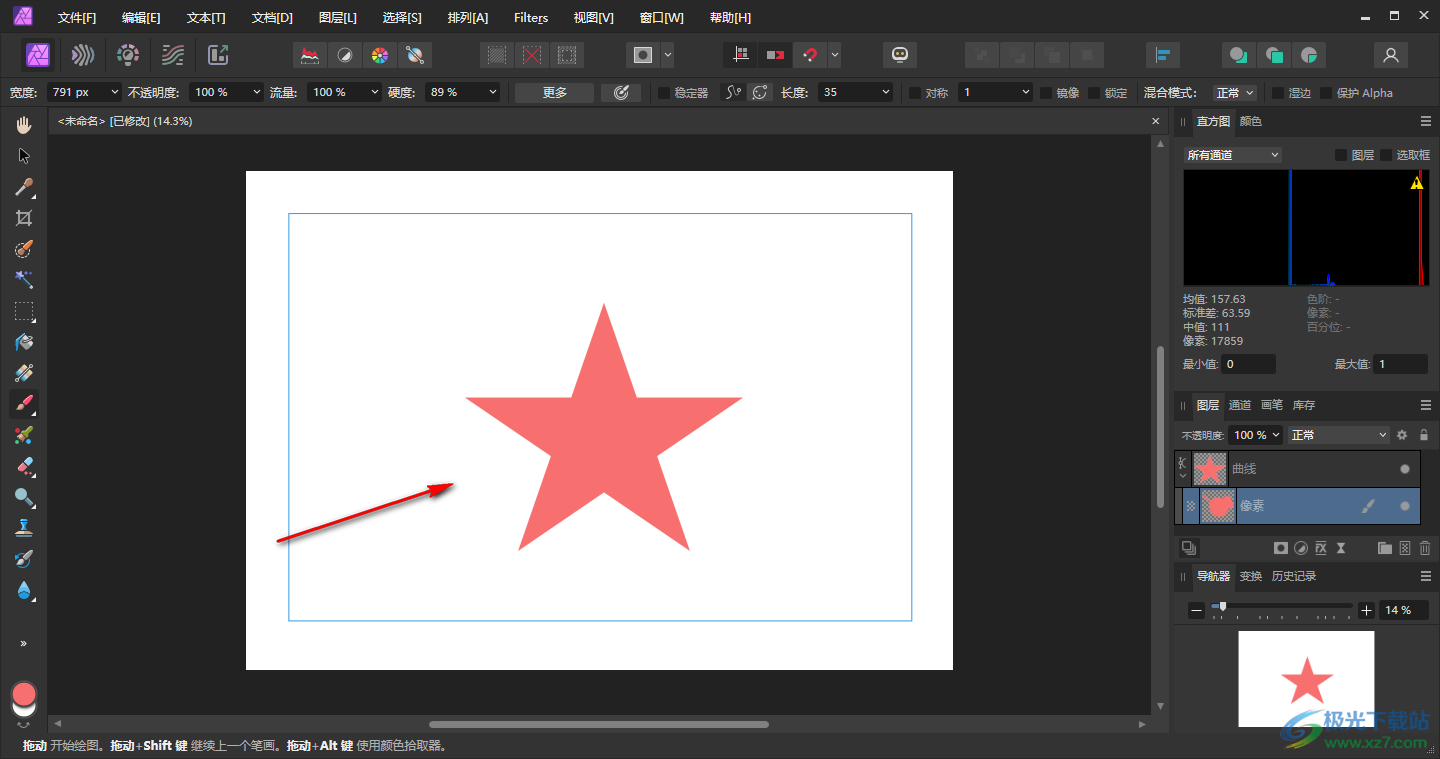Enable the 湿边 wet edges checkbox
Screen dimensions: 1440x759
pos(1278,93)
